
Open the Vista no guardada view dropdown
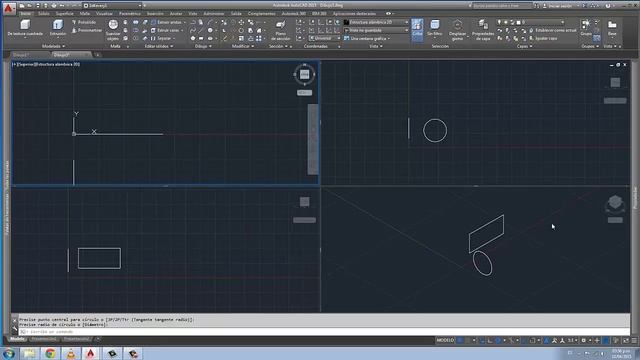[x=376, y=30]
